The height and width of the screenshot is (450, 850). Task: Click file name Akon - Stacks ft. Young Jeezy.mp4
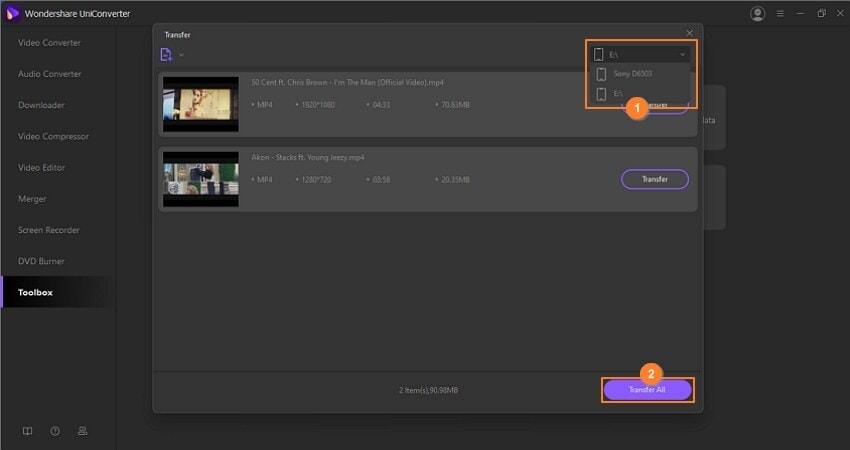pos(308,157)
